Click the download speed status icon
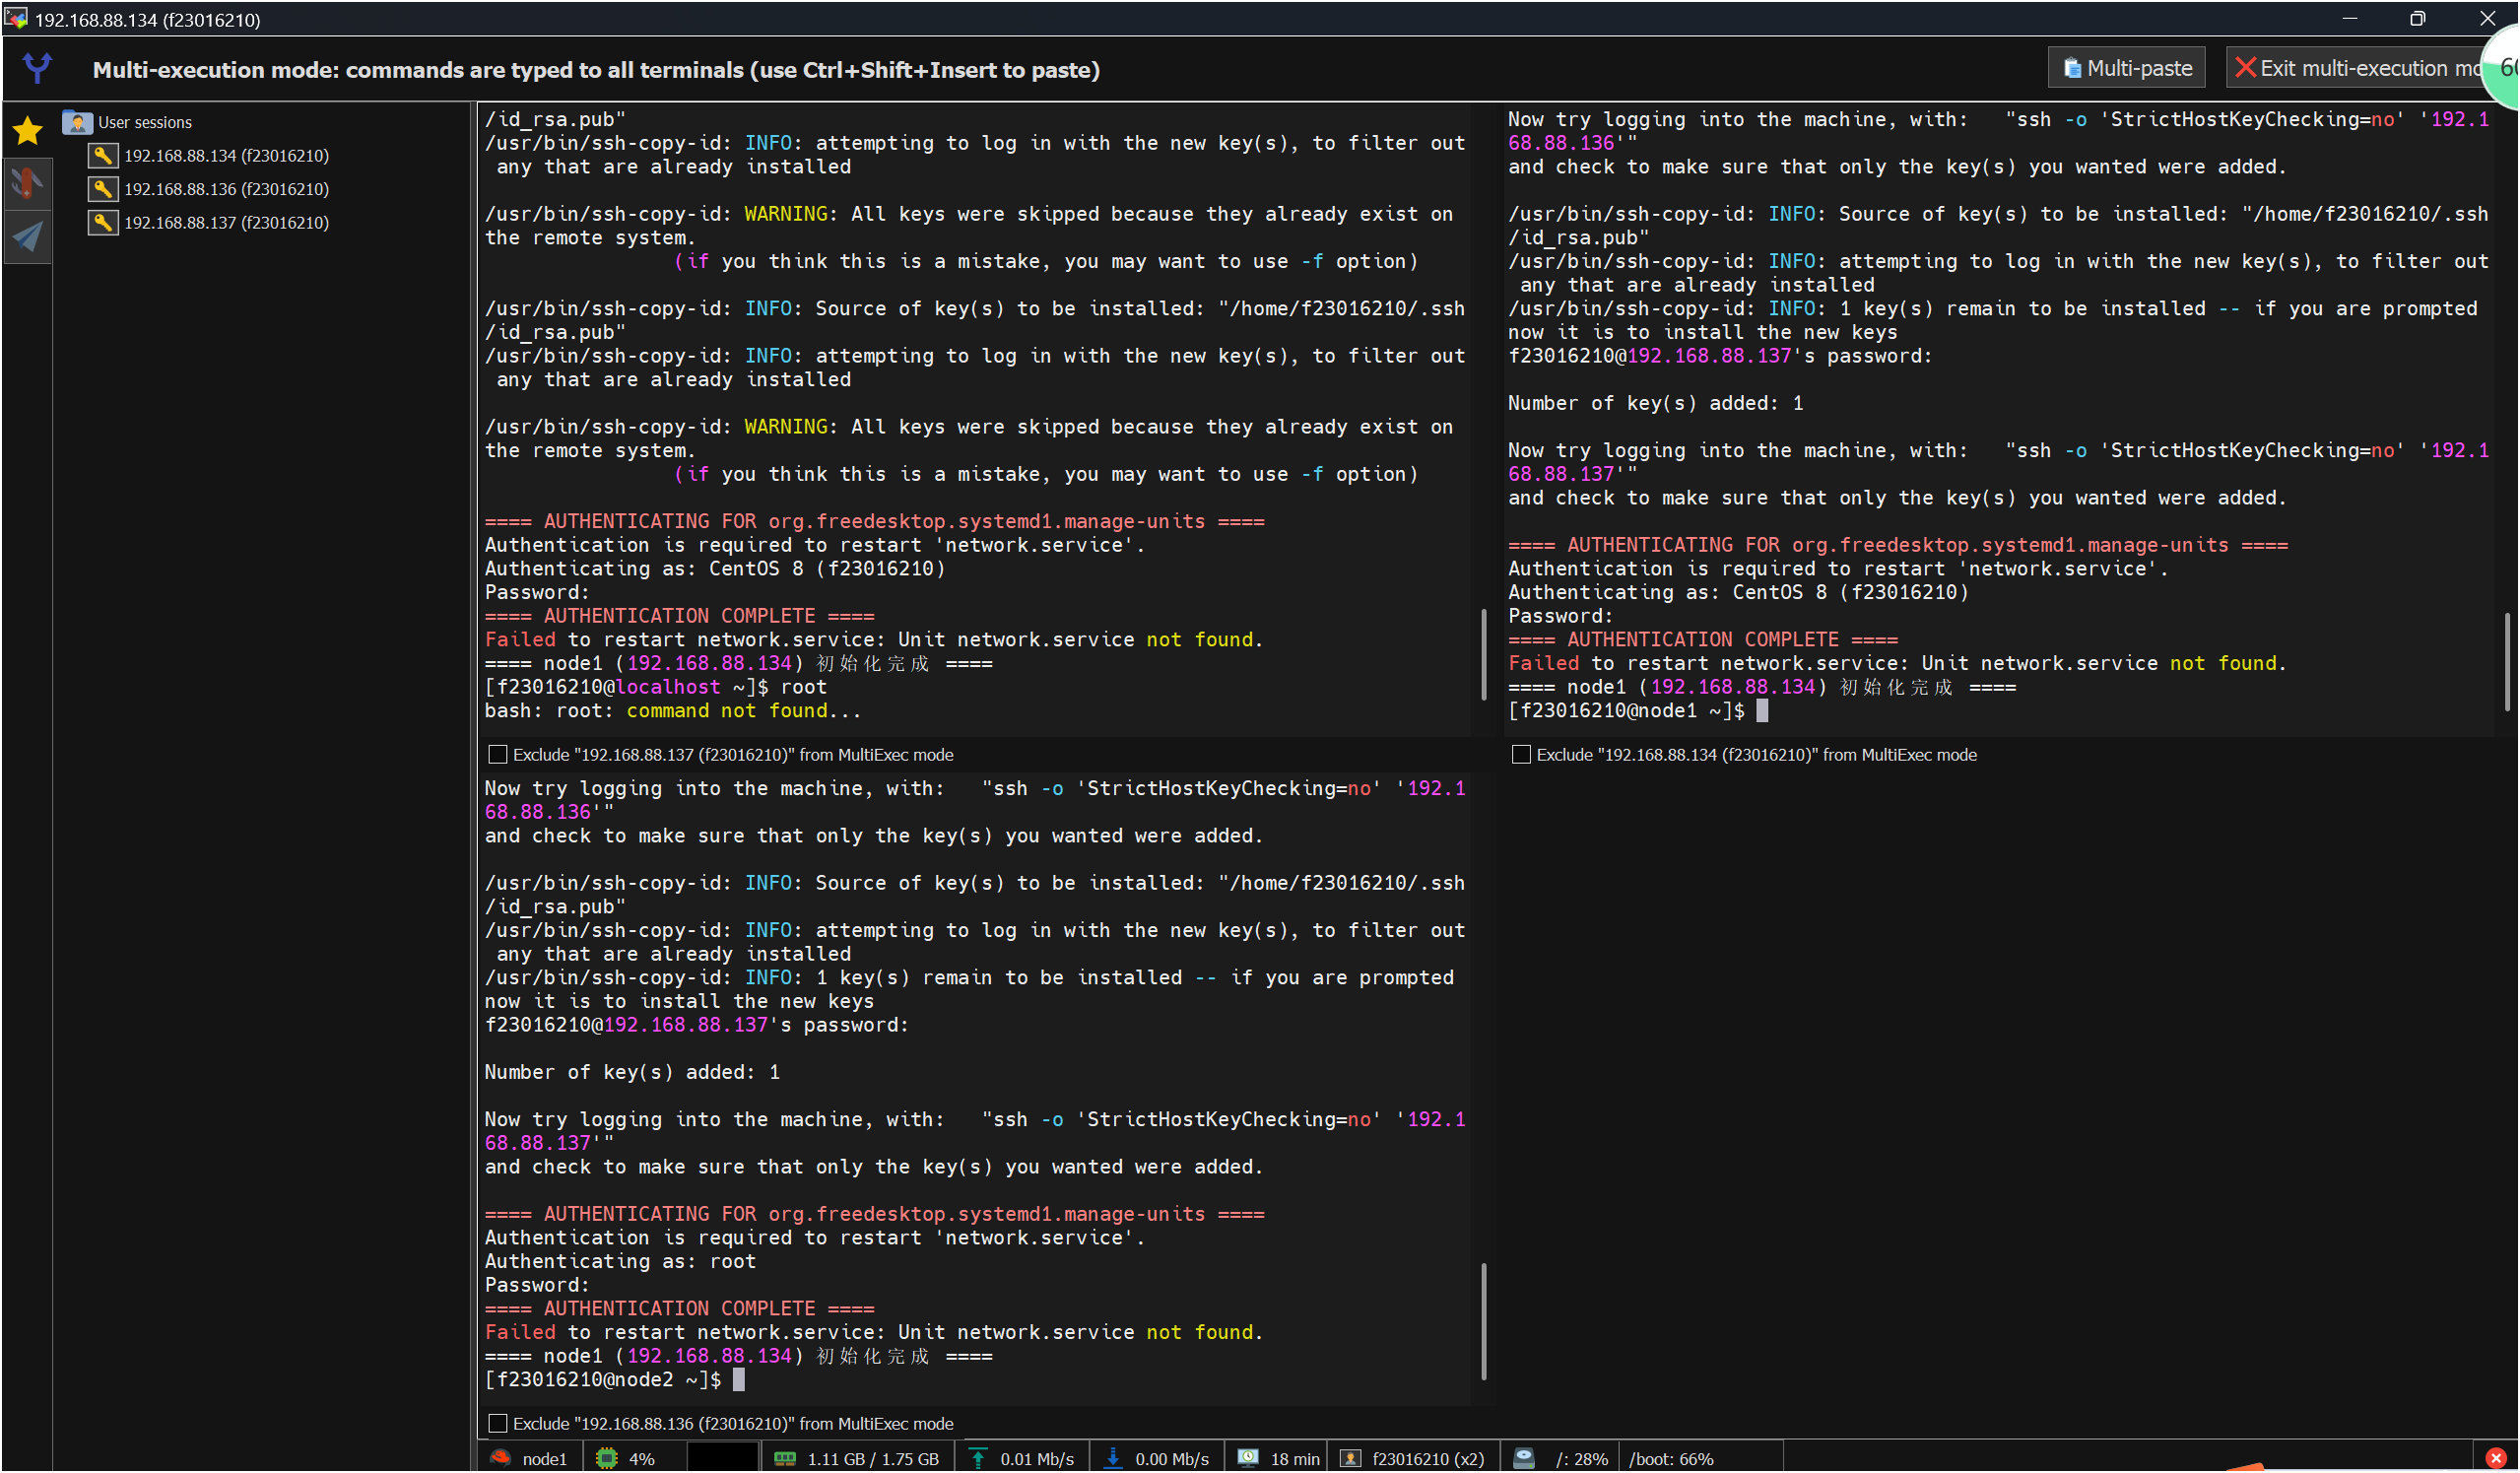Screen dimensions: 2520x1473 (x=1112, y=1458)
